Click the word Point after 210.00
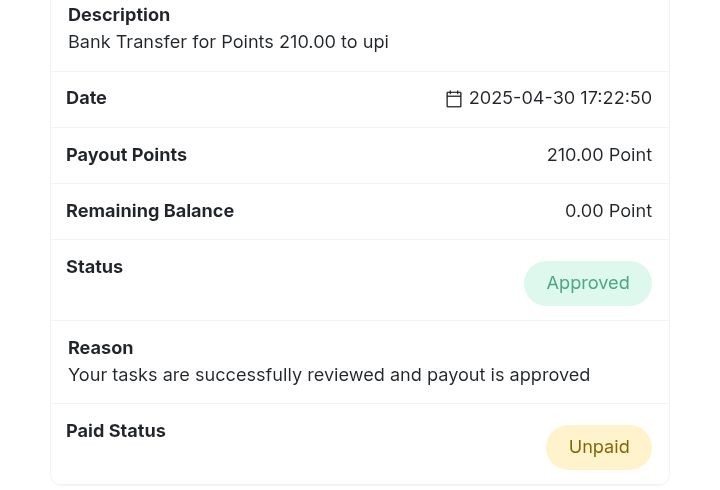The image size is (720, 490). pos(630,155)
